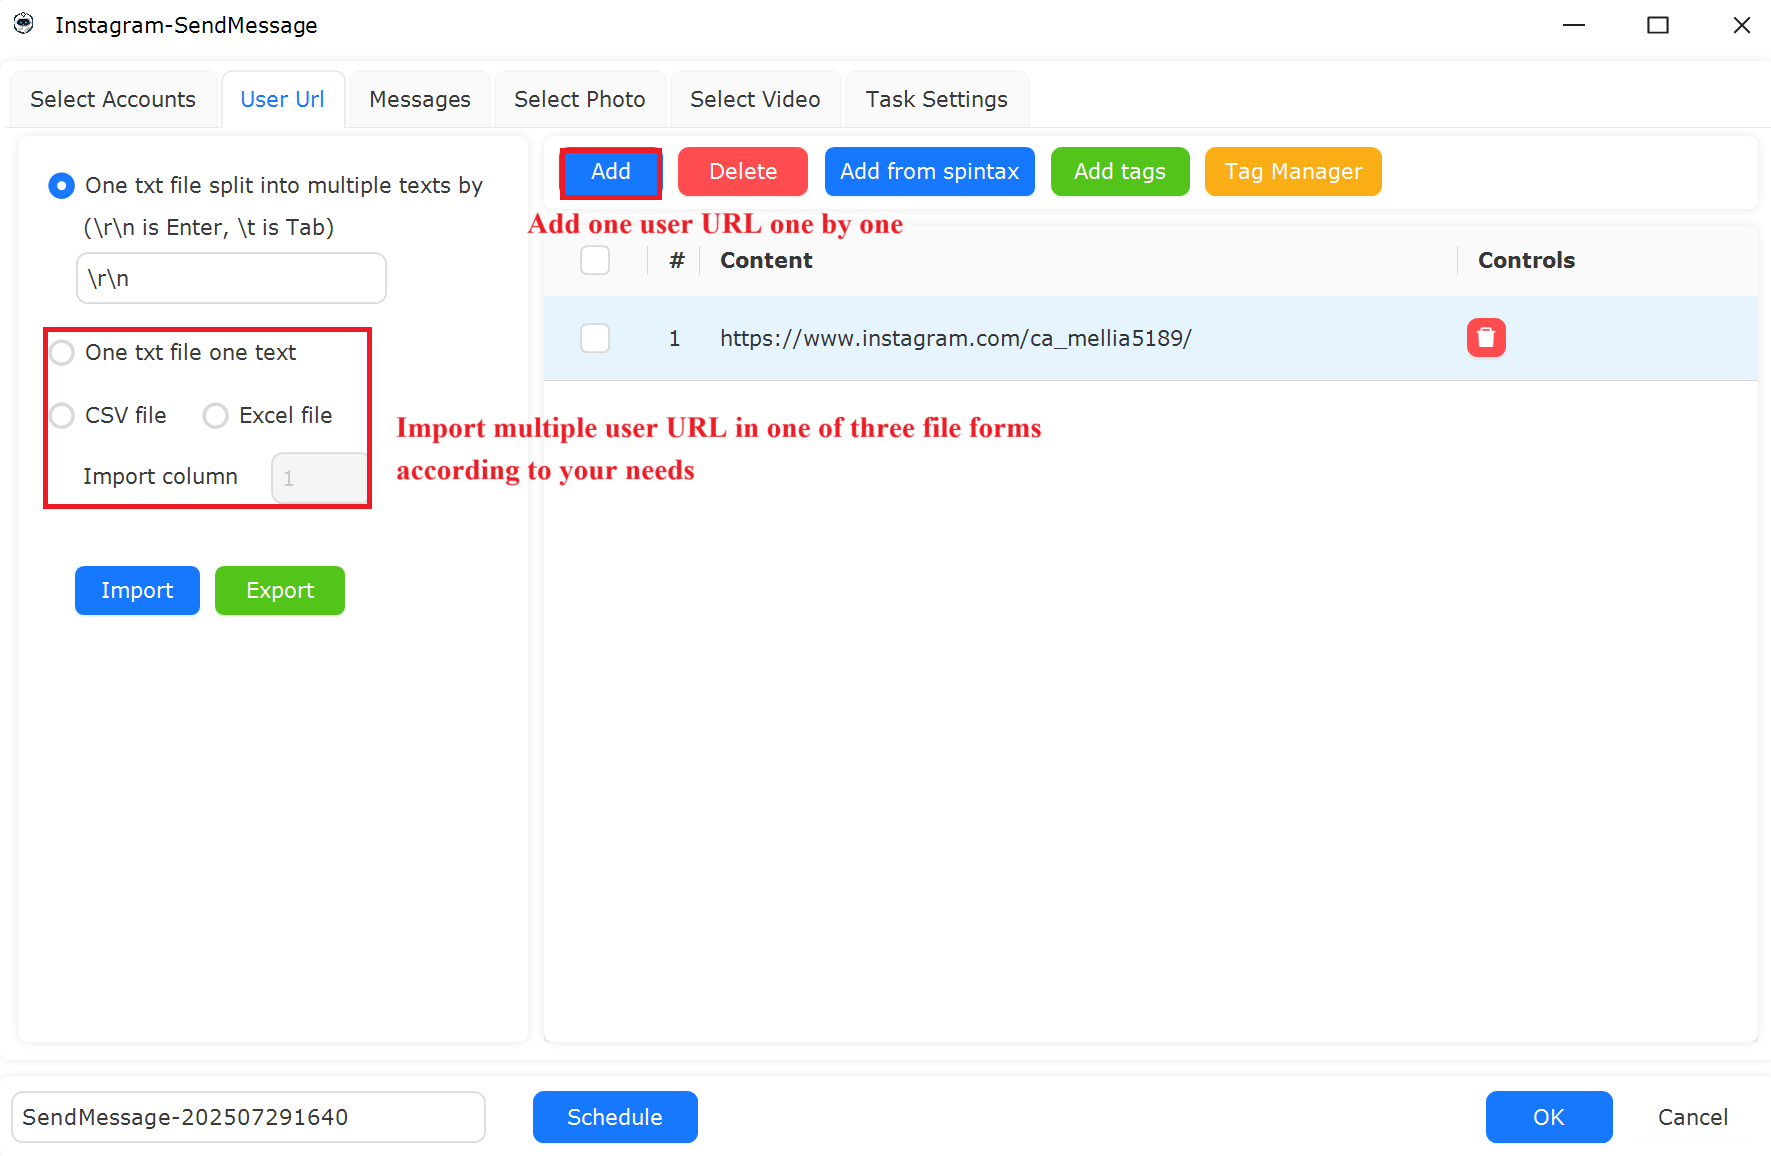Select 'One txt file split into multiple texts' option
This screenshot has height=1156, width=1771.
pos(62,186)
